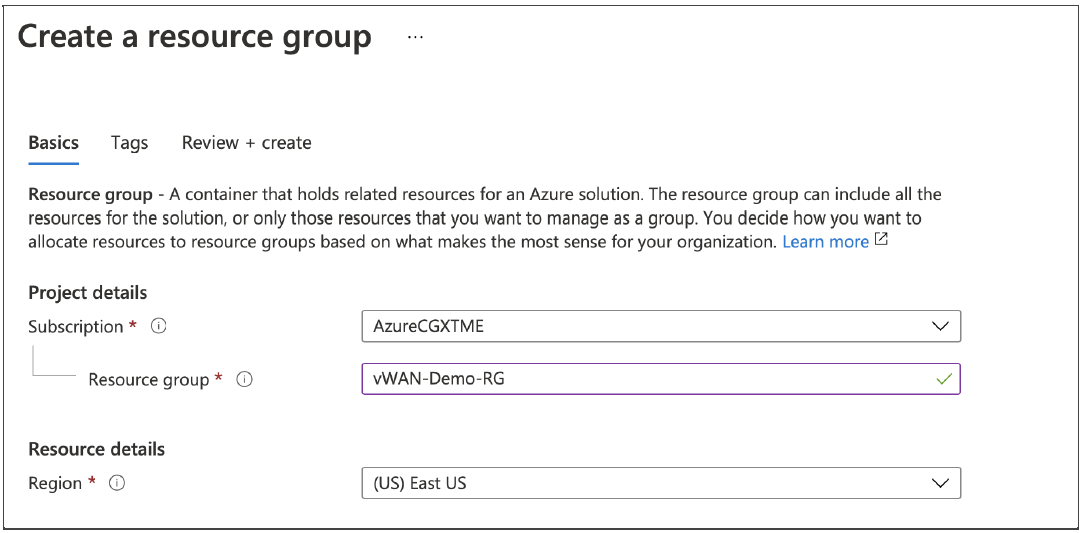Click the external link icon beside Learn more
Viewport: 1082px width, 533px height.
pos(881,241)
